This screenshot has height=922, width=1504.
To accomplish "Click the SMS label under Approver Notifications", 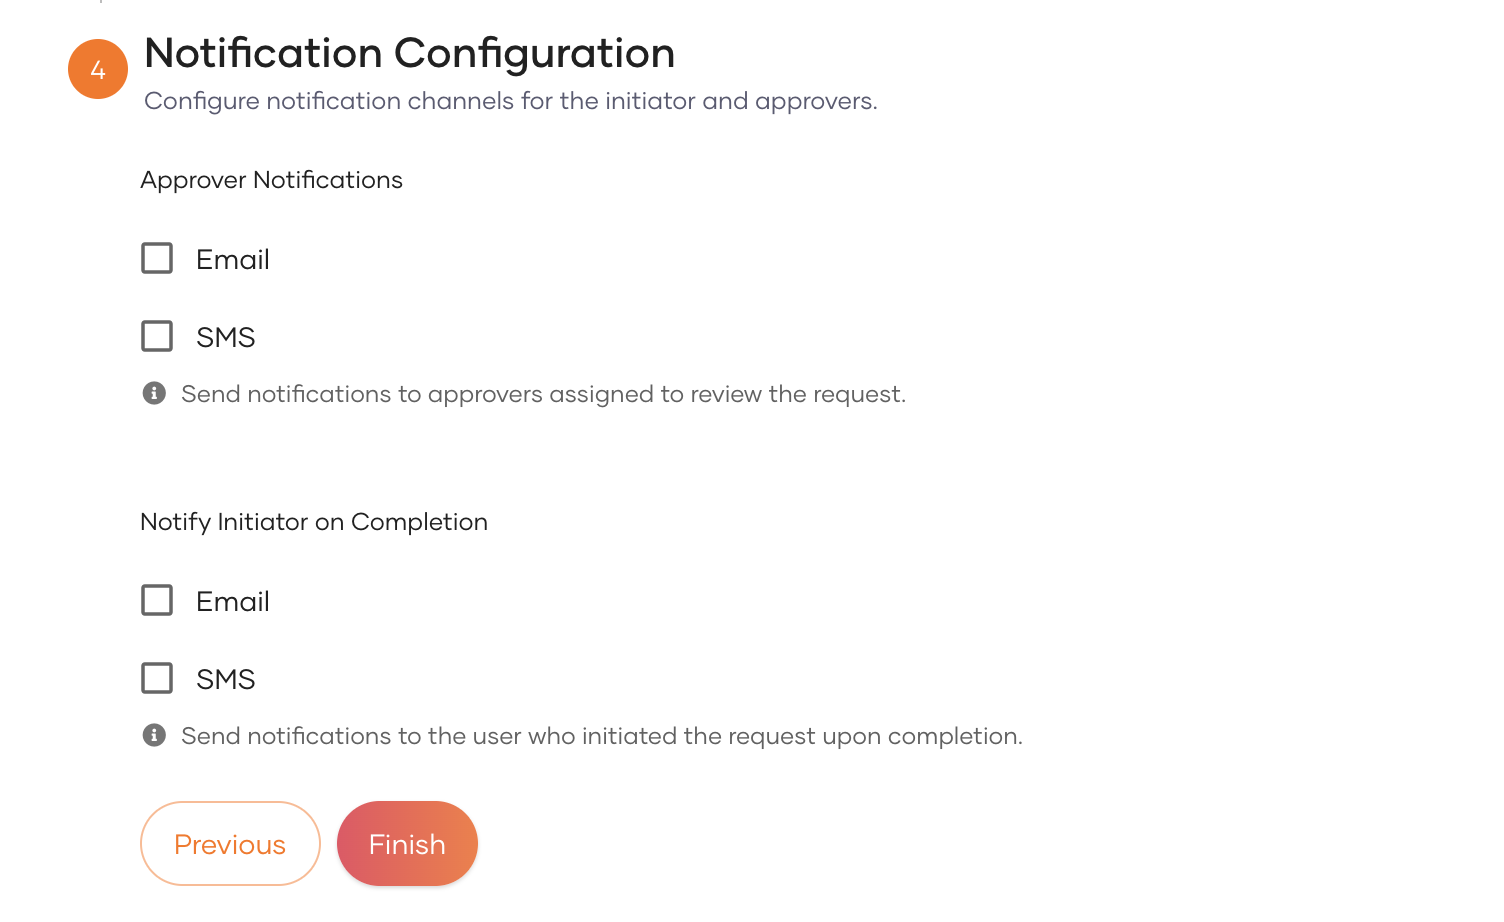I will [226, 338].
